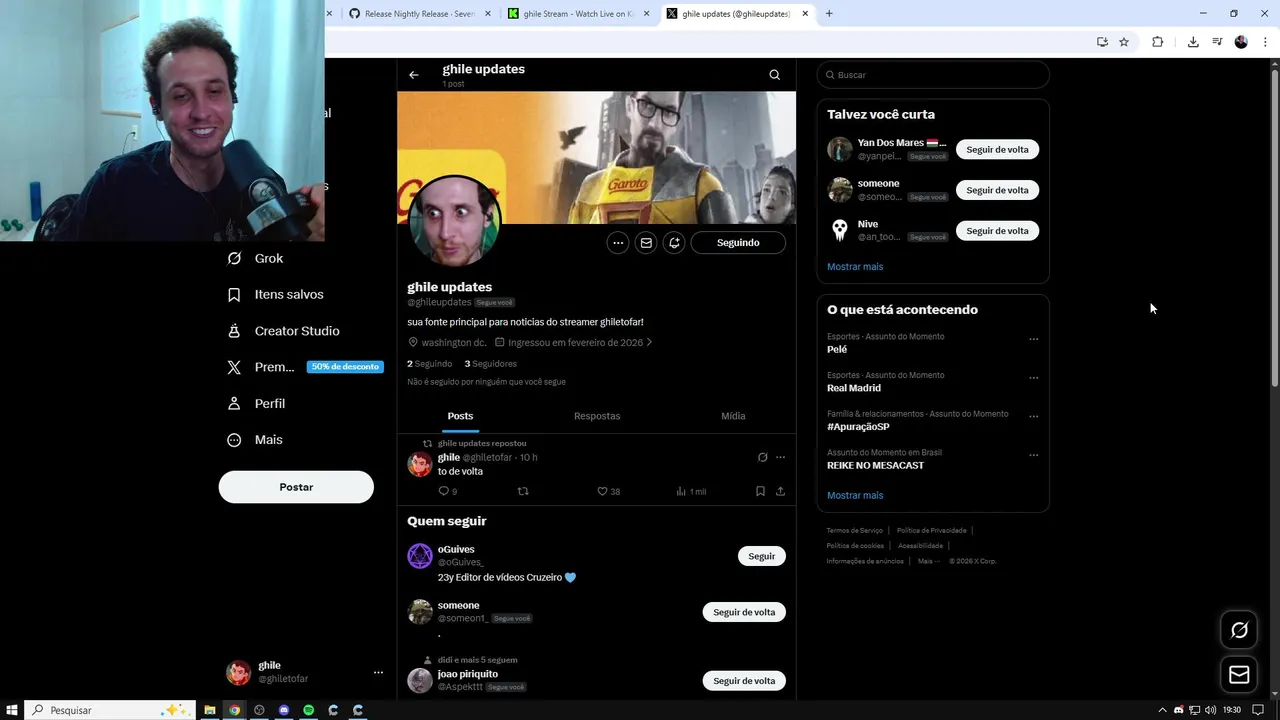The image size is (1280, 720).
Task: Open the floating Grok button
Action: click(x=1239, y=630)
